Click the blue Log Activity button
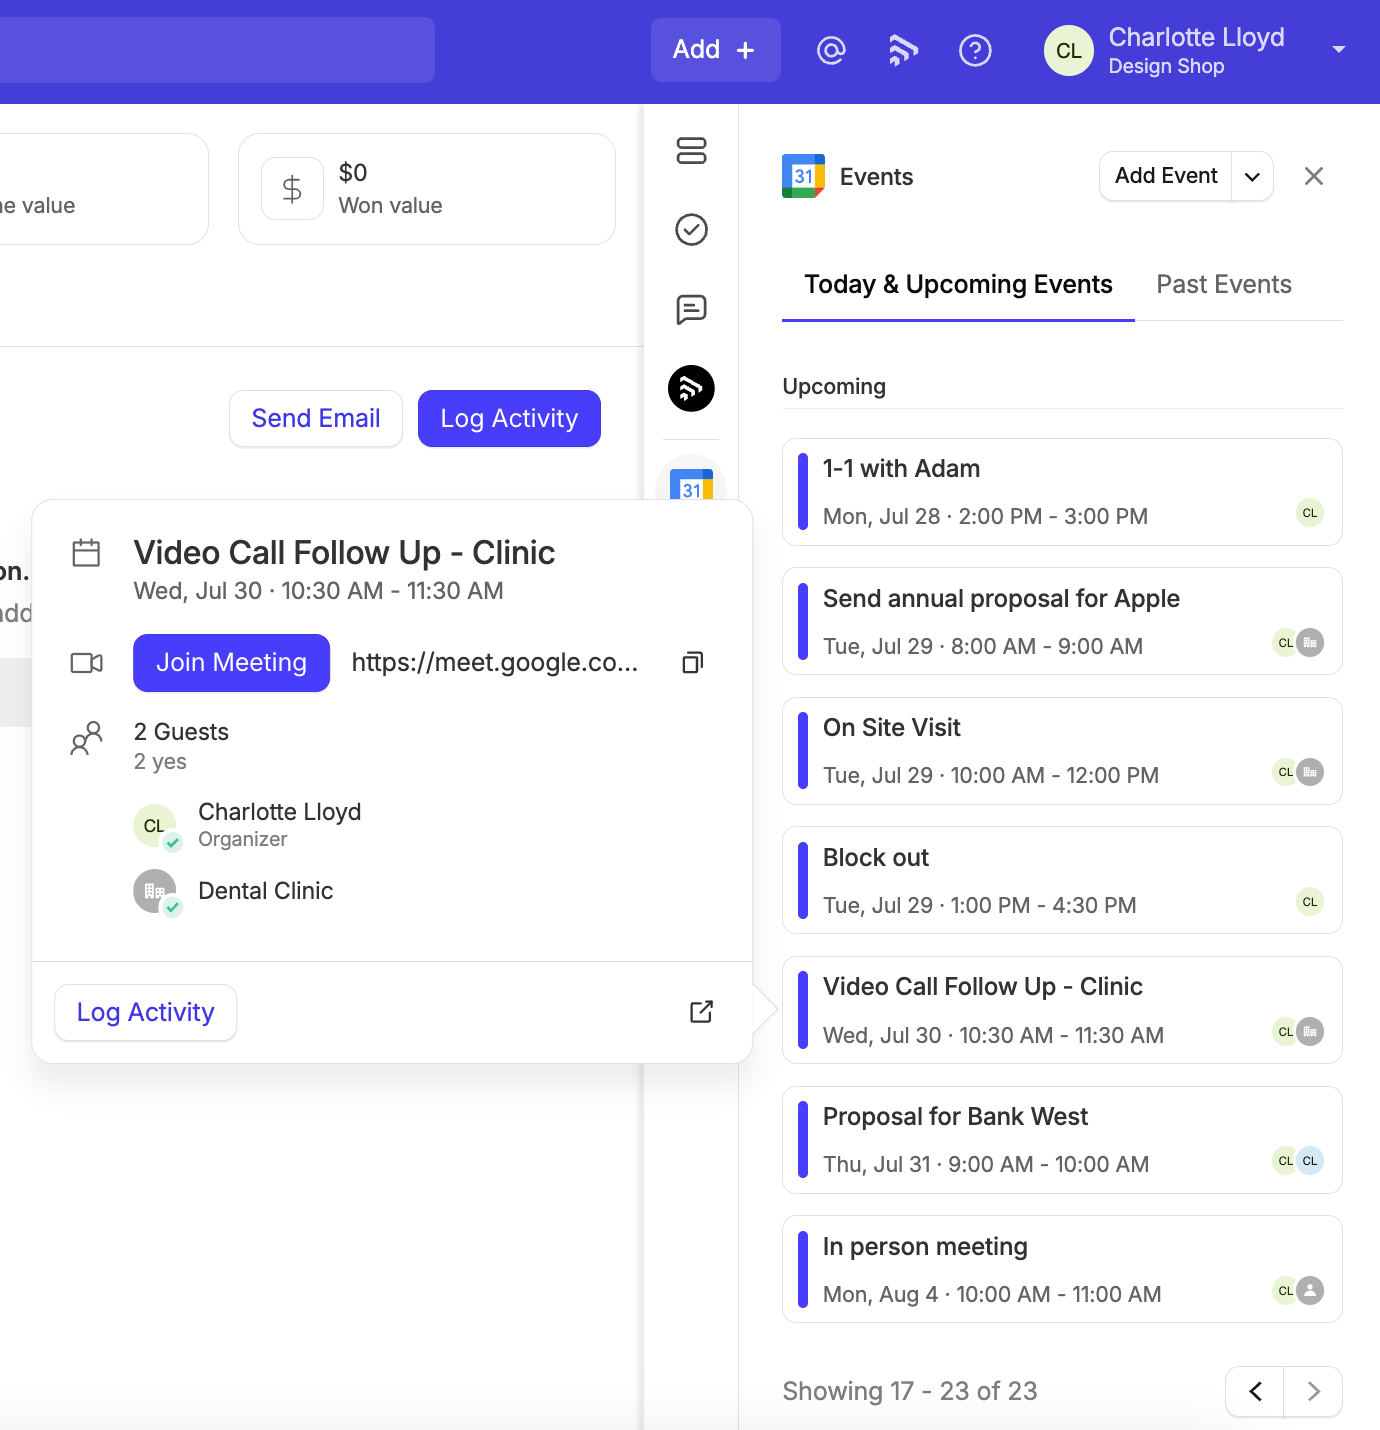 509,418
